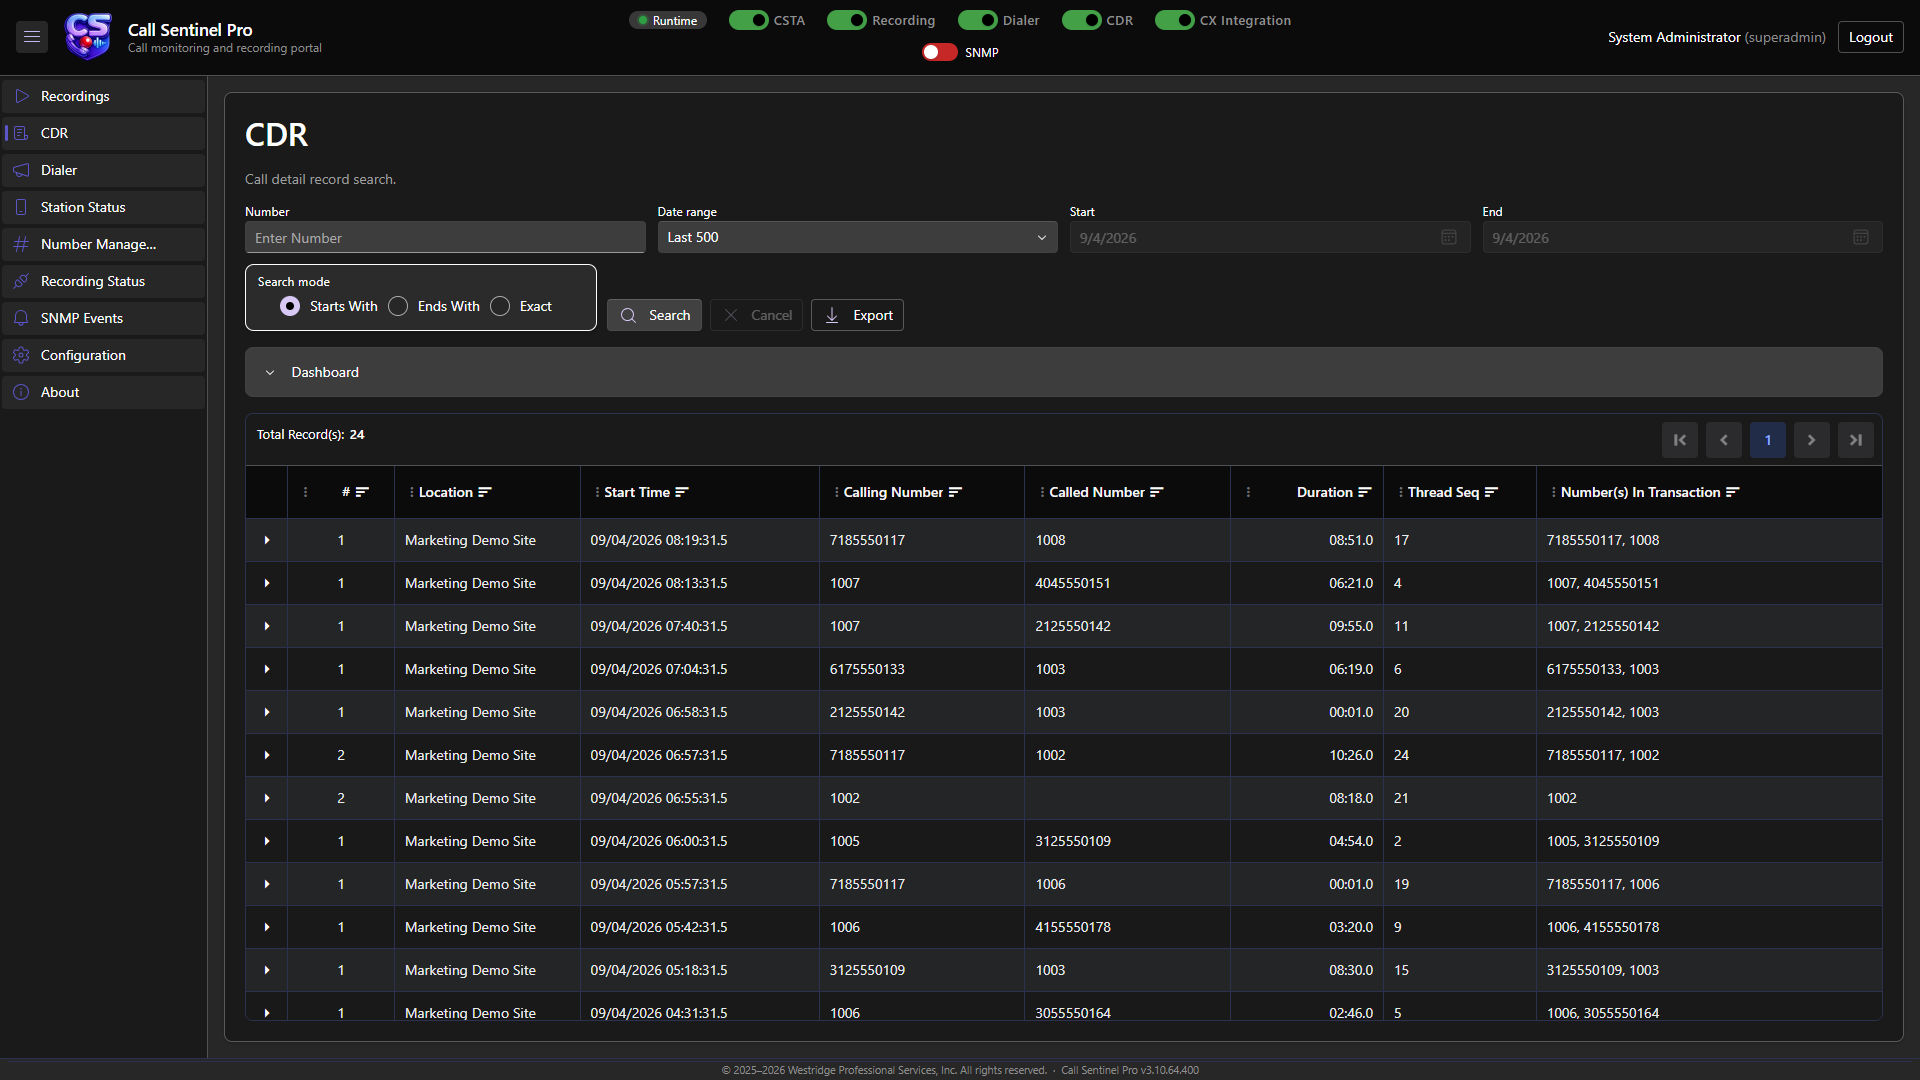
Task: Go to the next page of records
Action: point(1812,440)
